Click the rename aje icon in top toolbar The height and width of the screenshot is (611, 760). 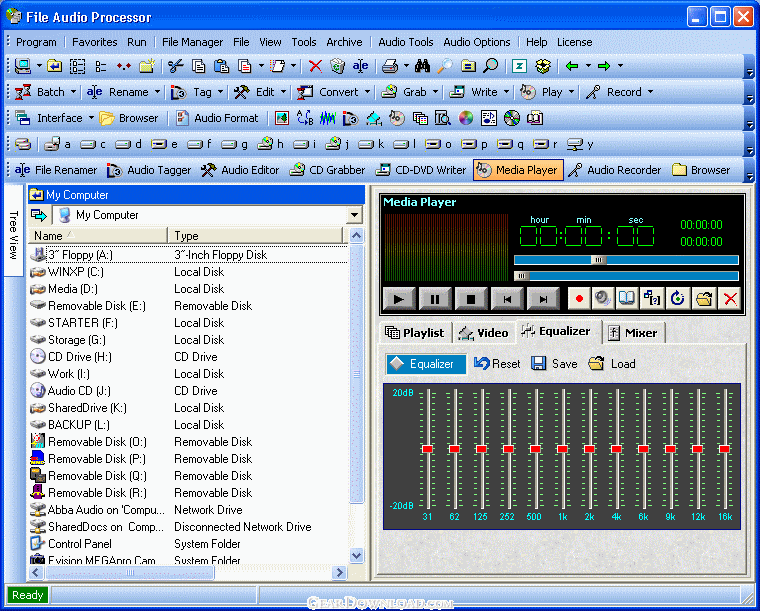point(360,66)
